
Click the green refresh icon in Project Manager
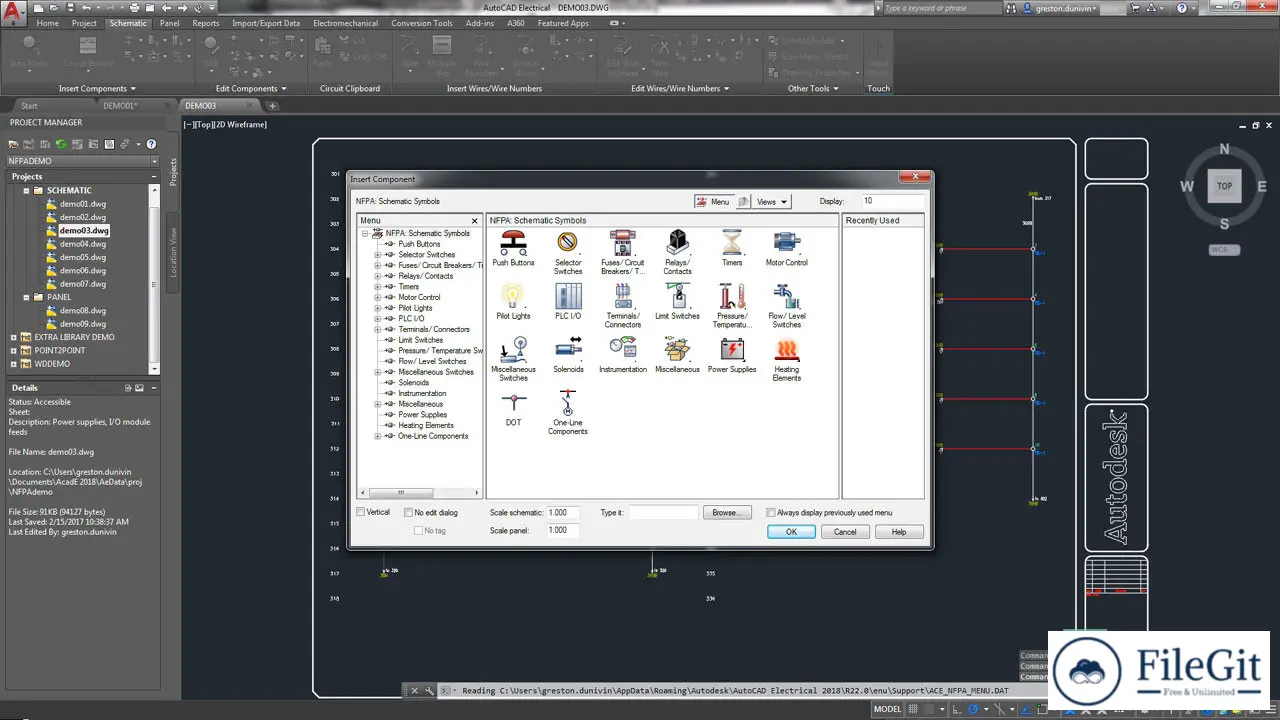pos(61,144)
